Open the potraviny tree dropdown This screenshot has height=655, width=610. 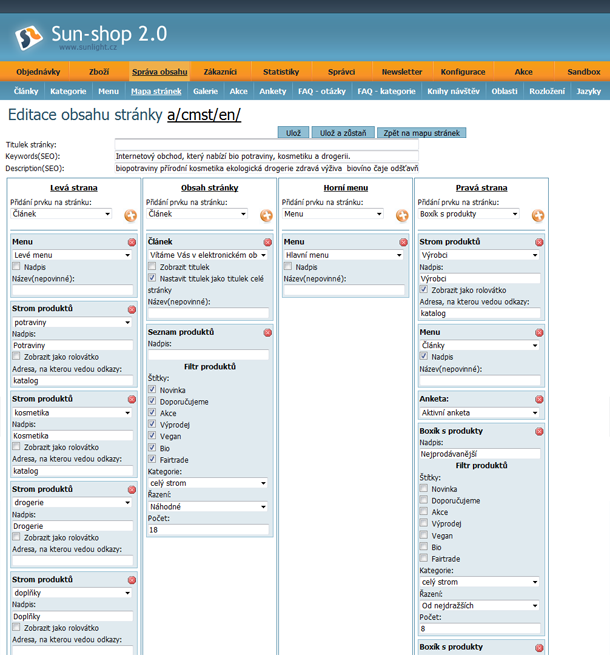[x=72, y=322]
